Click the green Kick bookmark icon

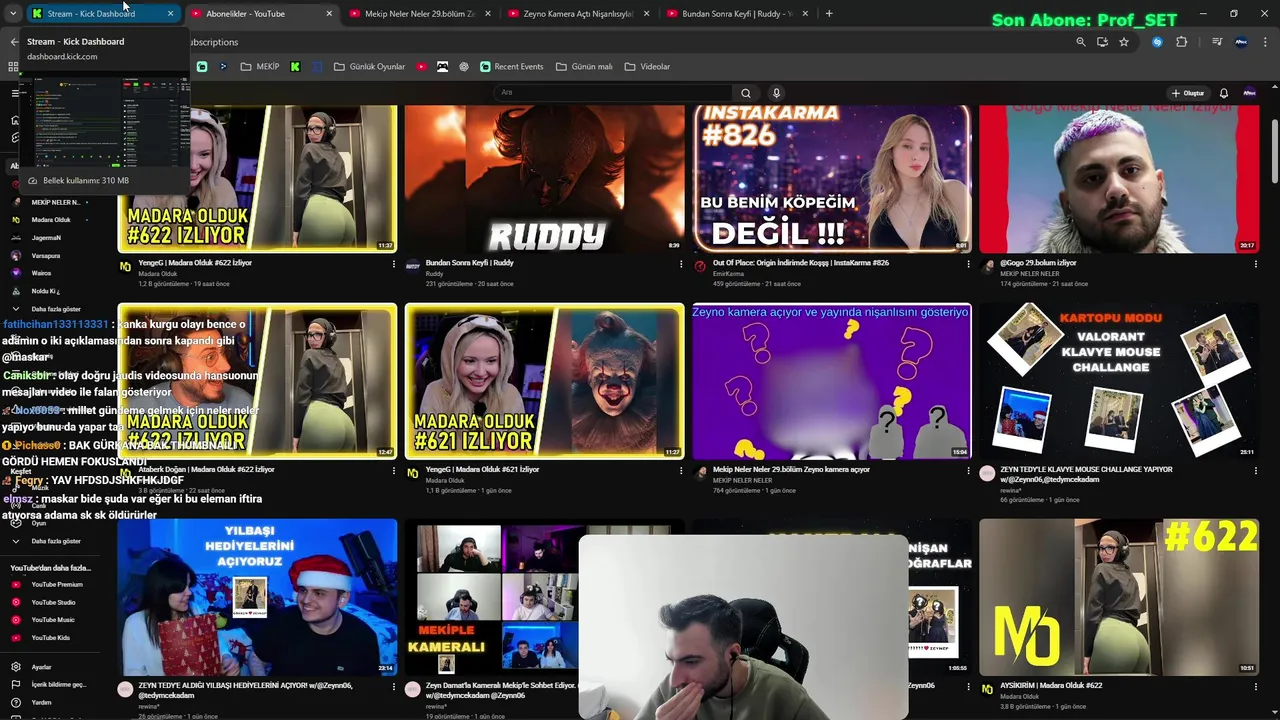pyautogui.click(x=295, y=67)
